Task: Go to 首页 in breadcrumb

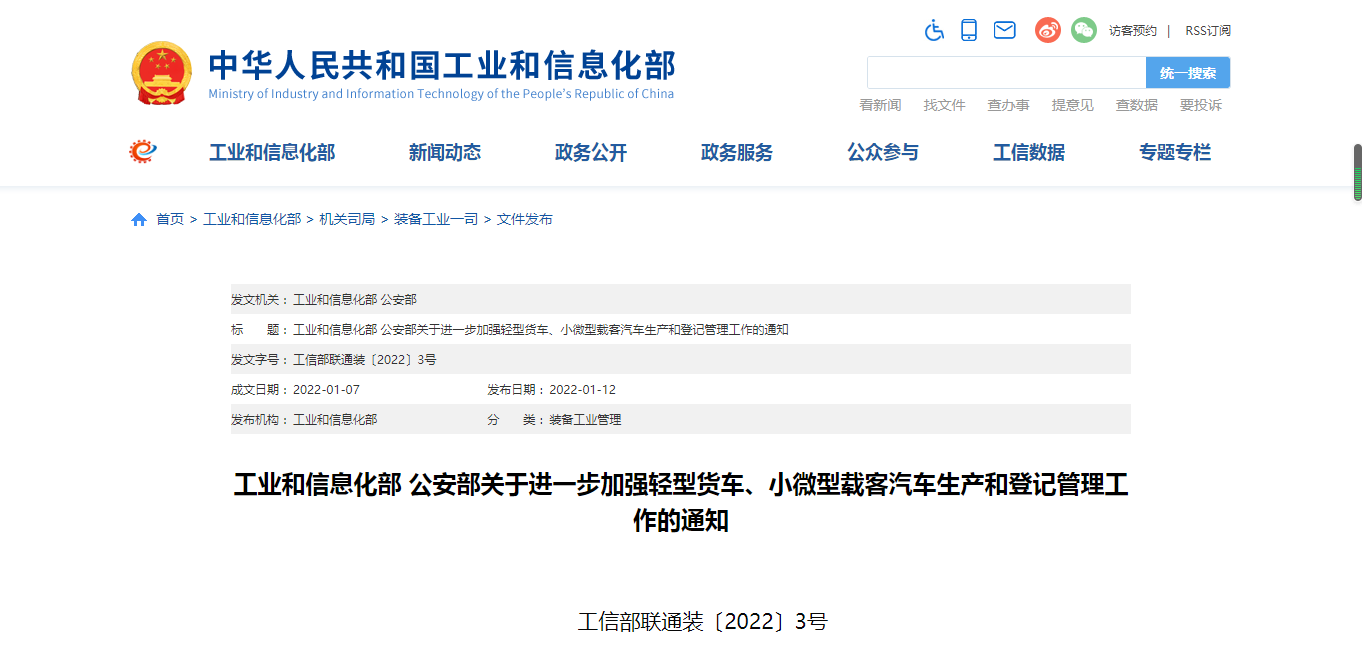Action: 170,219
